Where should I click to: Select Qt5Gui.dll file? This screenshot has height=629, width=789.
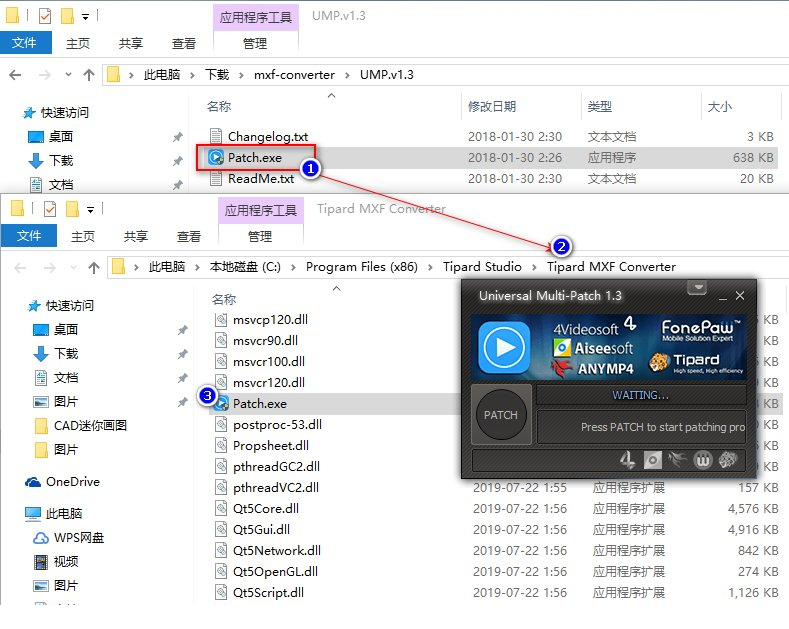[261, 529]
